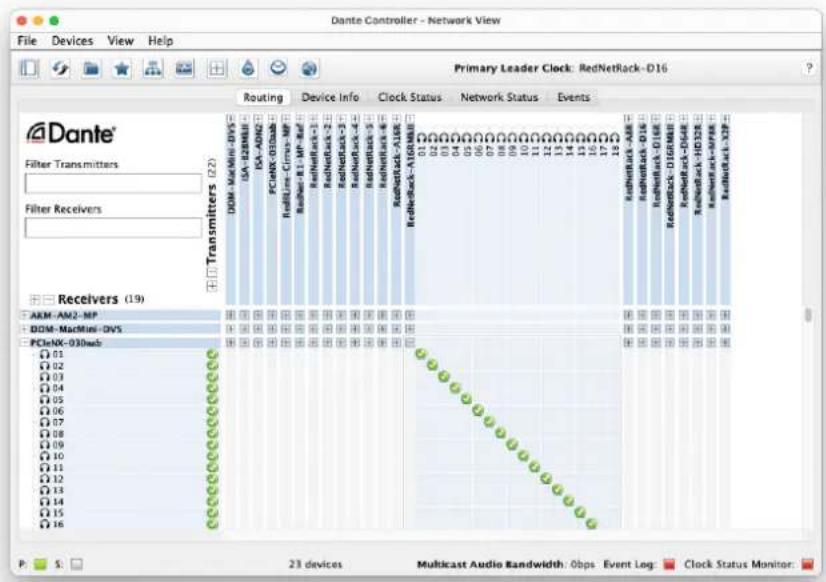
Task: Click the headphone icon of receiver channel 13
Action: point(45,490)
